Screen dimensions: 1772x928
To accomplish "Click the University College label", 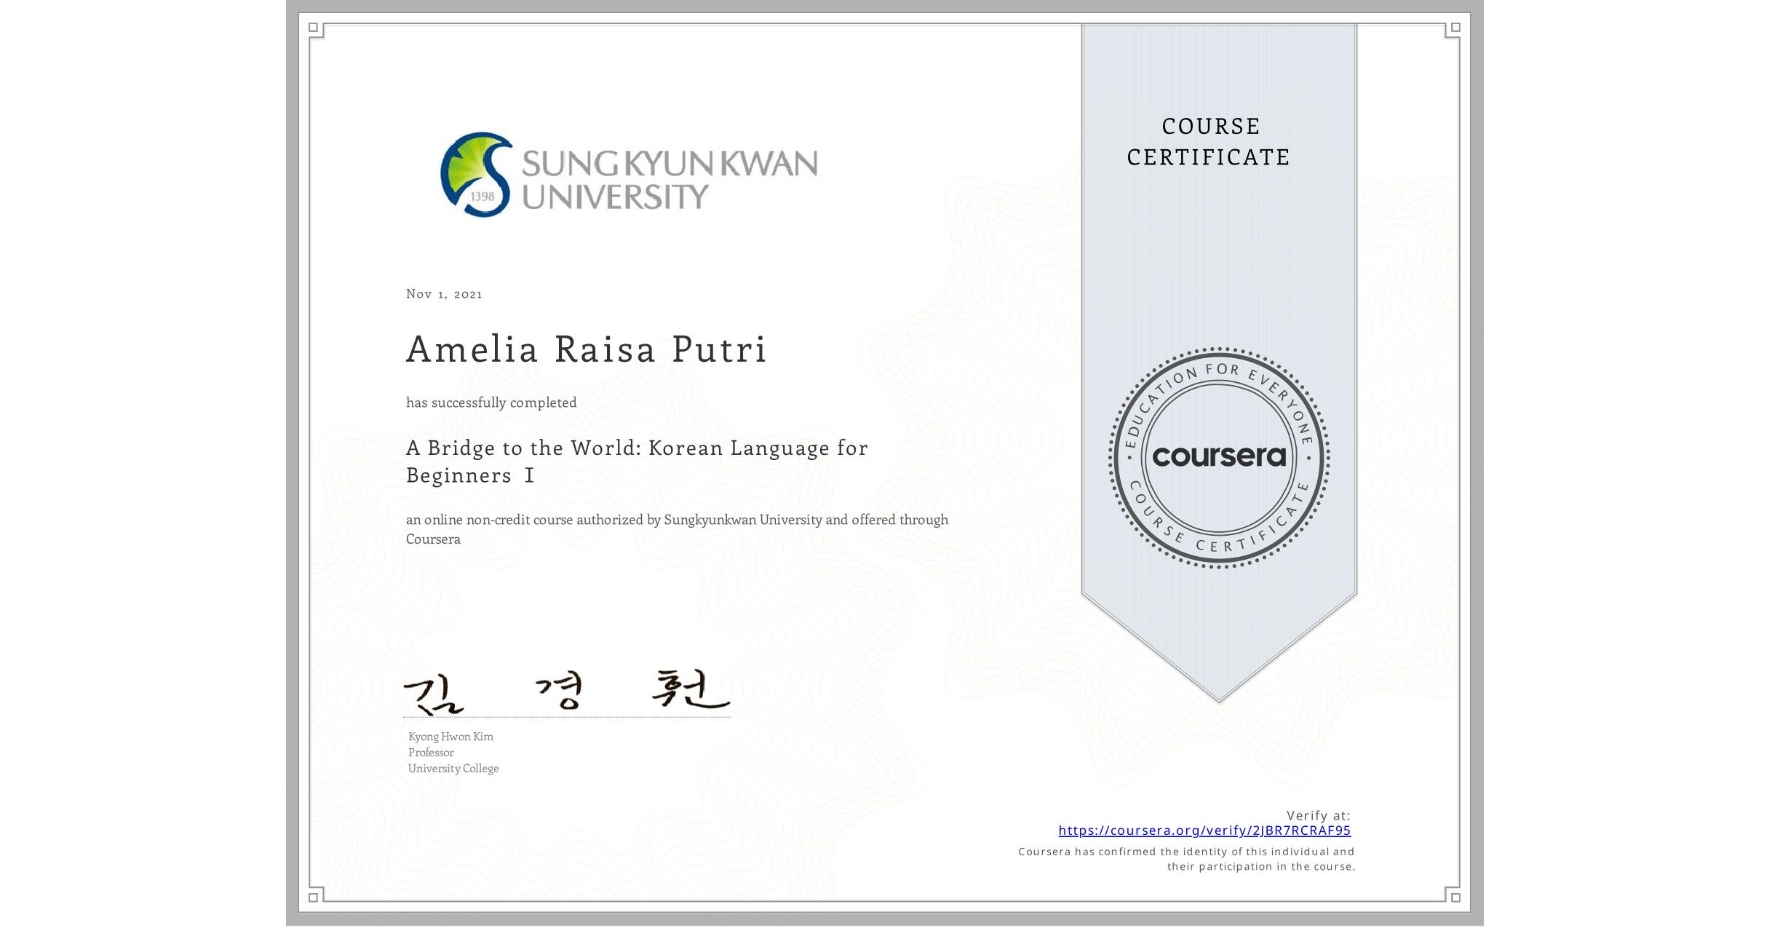I will (452, 768).
